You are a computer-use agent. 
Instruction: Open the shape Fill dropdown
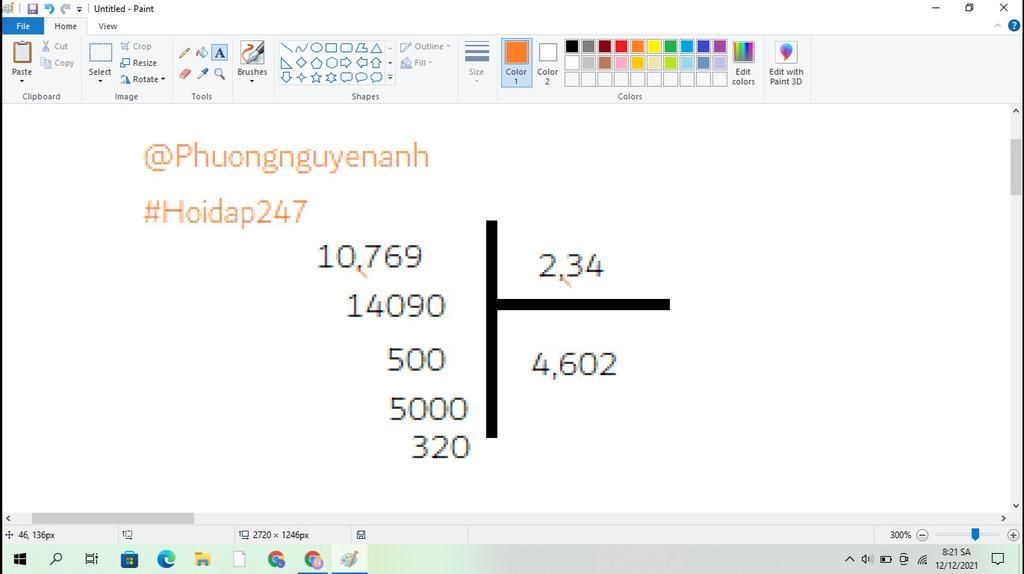click(417, 63)
